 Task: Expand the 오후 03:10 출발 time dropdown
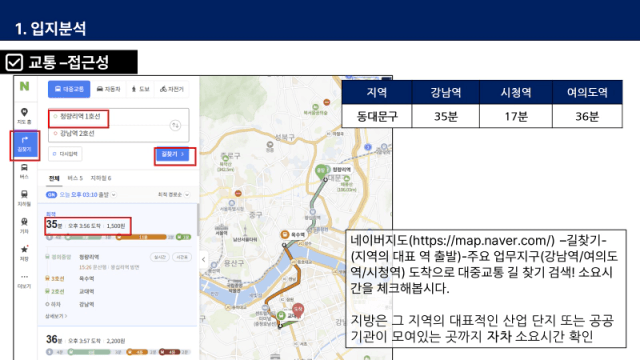[x=88, y=195]
